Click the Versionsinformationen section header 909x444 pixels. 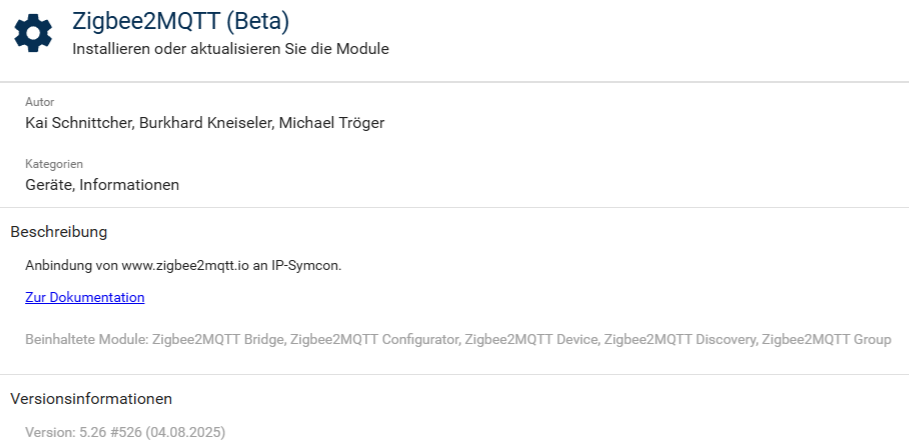[x=91, y=398]
